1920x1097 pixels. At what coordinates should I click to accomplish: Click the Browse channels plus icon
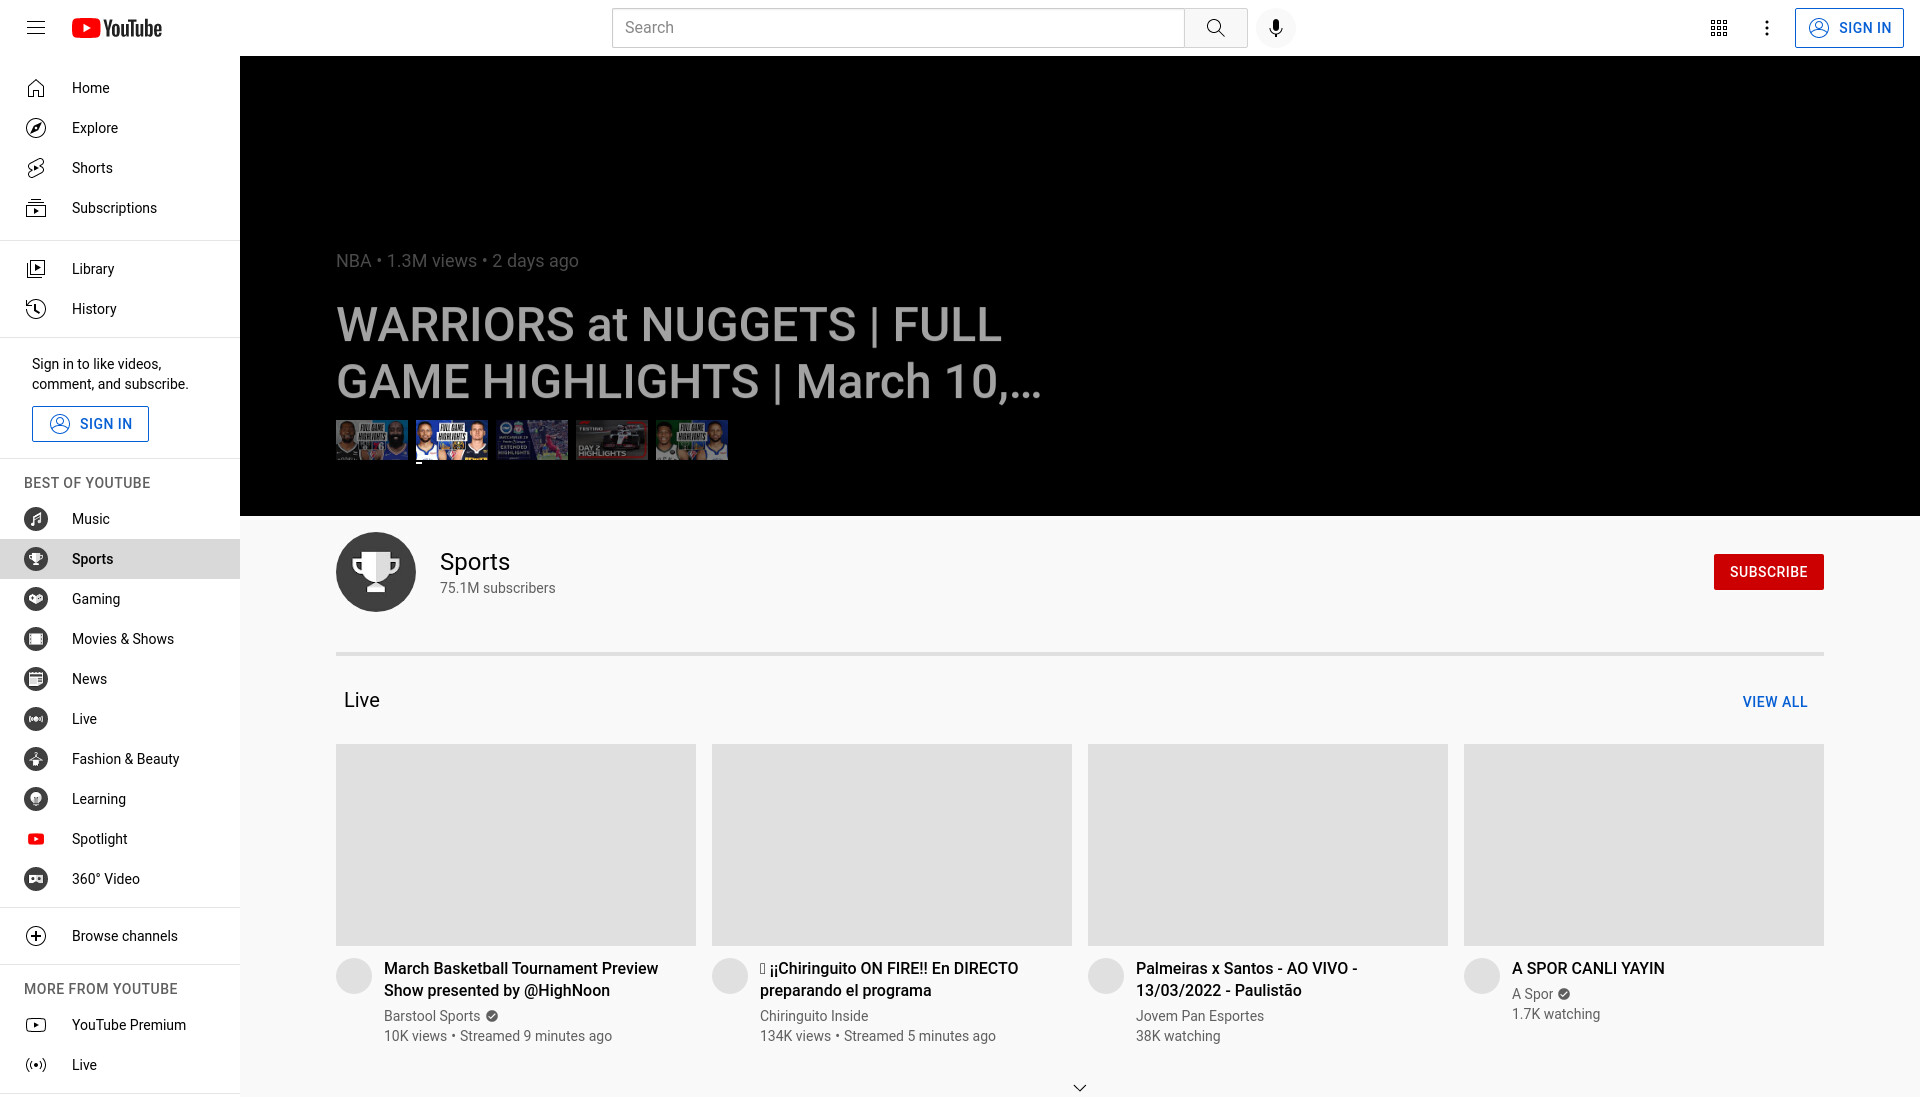point(36,936)
